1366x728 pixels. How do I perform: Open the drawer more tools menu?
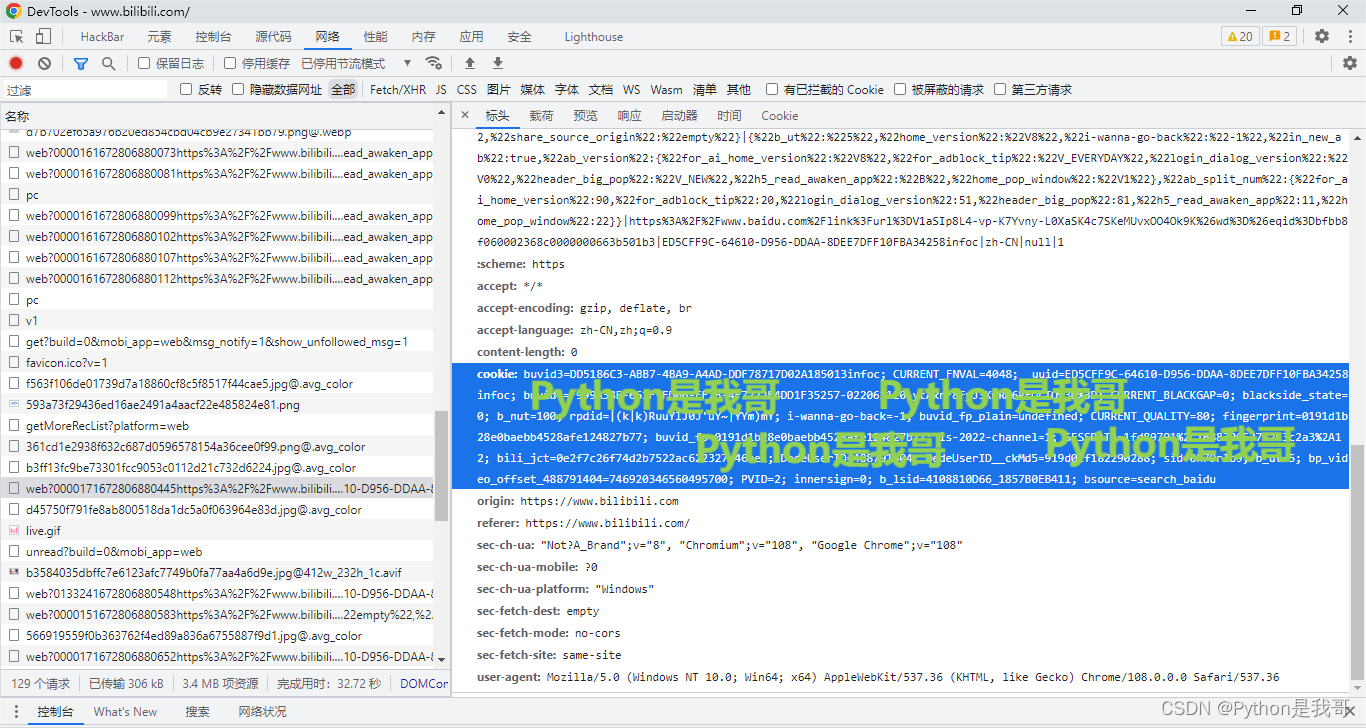pos(15,712)
